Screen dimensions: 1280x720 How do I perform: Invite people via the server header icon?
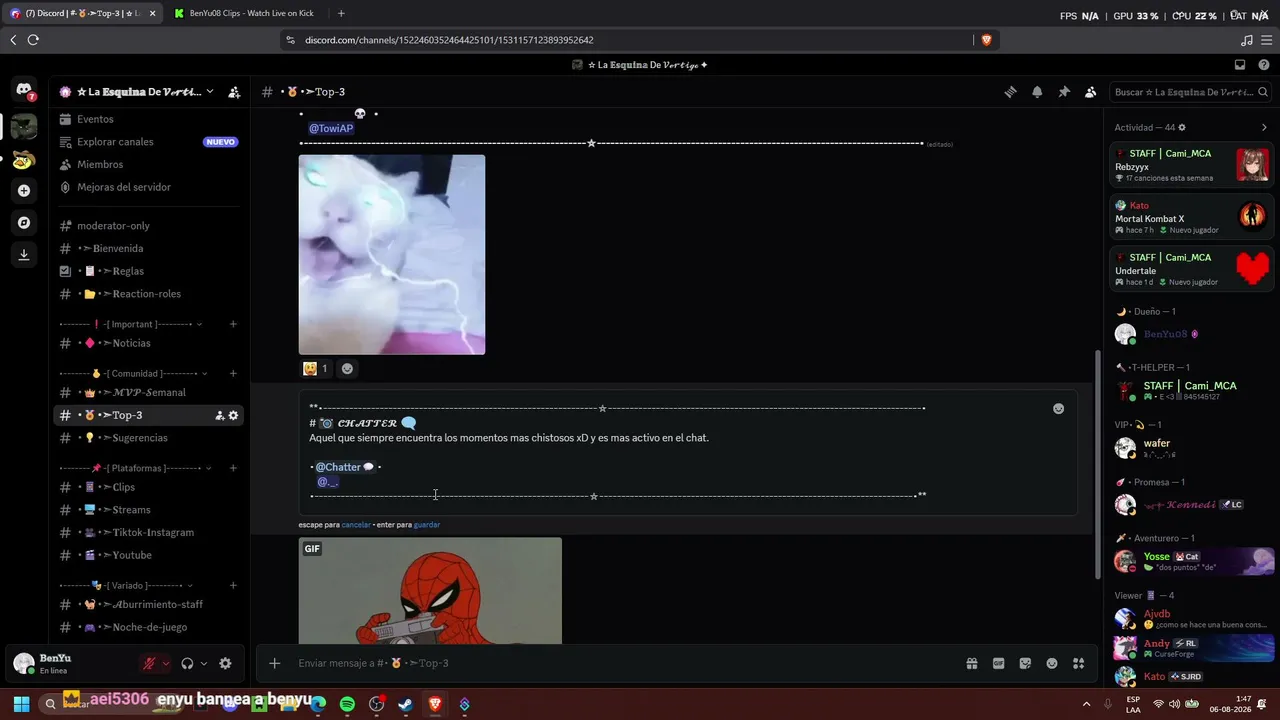234,92
